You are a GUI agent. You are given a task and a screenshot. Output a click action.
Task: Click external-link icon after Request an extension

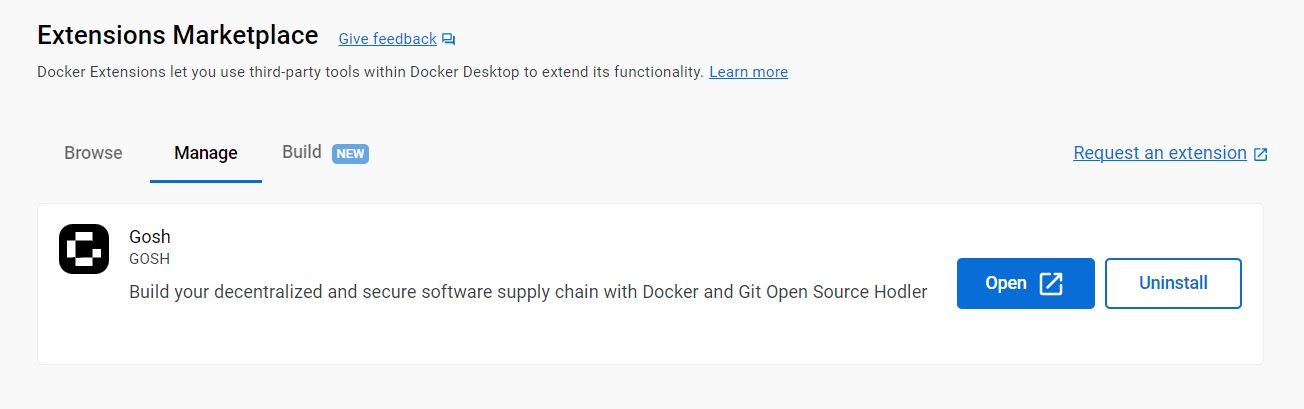pos(1261,154)
